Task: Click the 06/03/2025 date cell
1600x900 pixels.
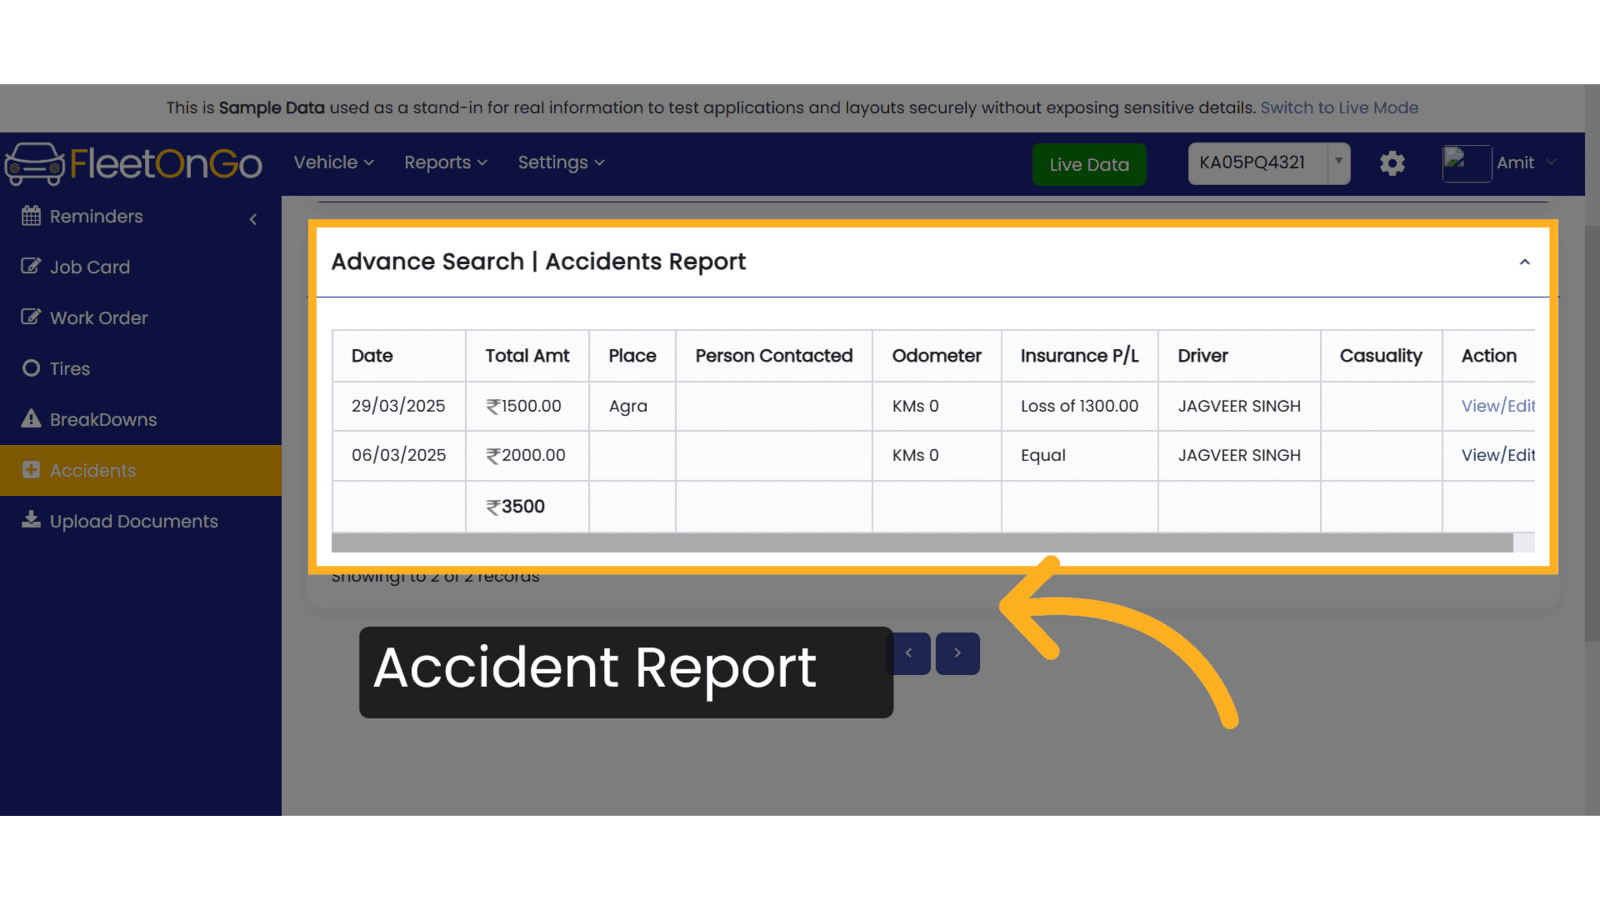Action: point(398,455)
